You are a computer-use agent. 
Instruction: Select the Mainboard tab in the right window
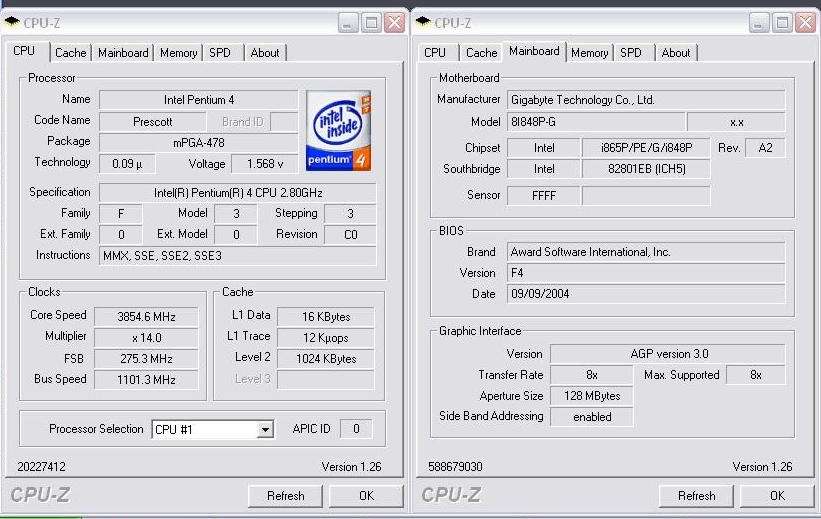534,51
